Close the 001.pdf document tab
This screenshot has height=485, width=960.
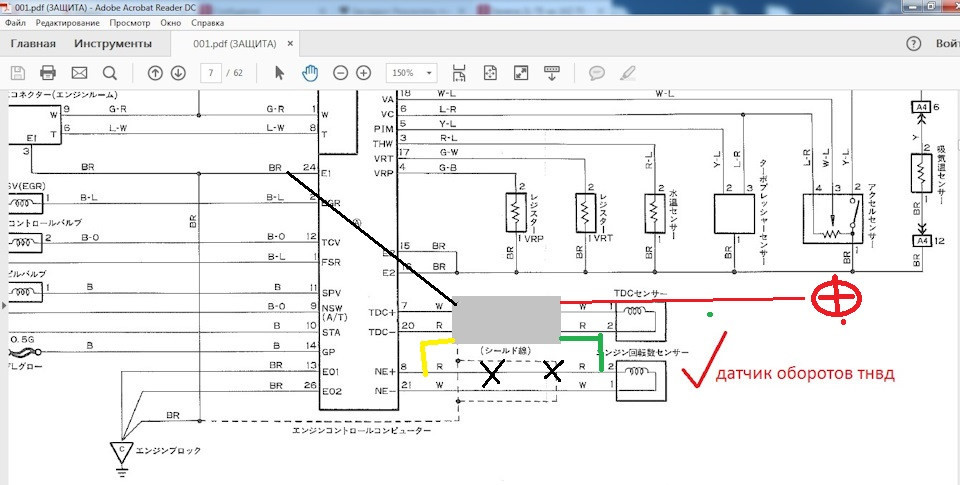pos(290,44)
